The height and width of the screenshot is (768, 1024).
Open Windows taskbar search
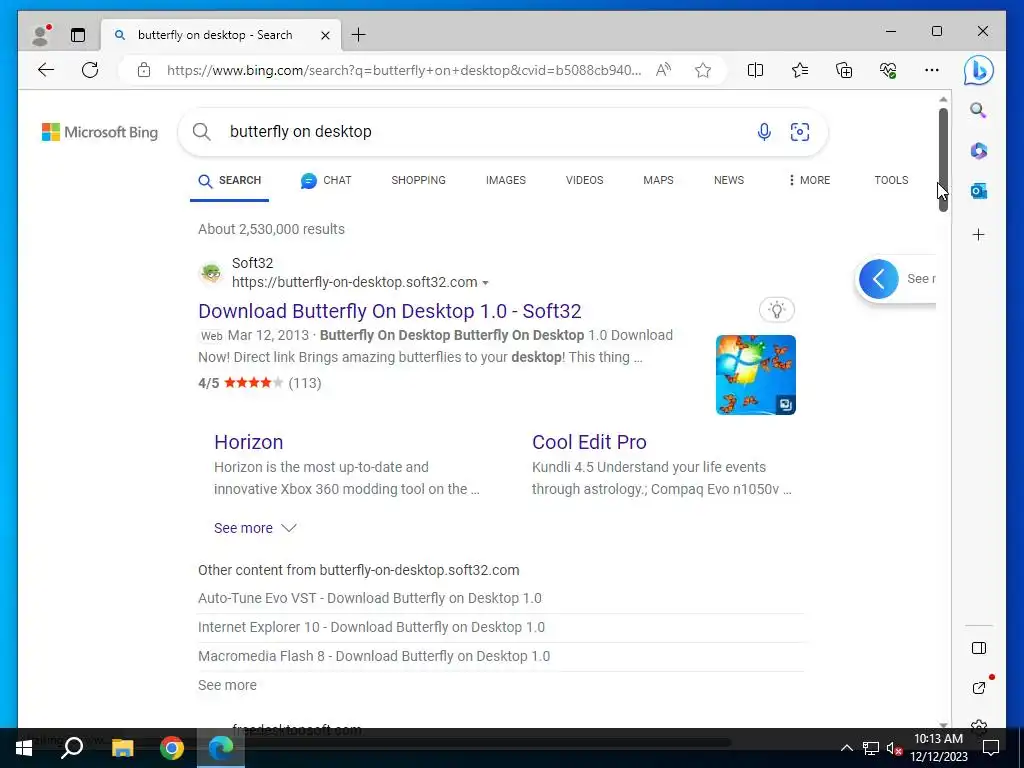[x=72, y=748]
